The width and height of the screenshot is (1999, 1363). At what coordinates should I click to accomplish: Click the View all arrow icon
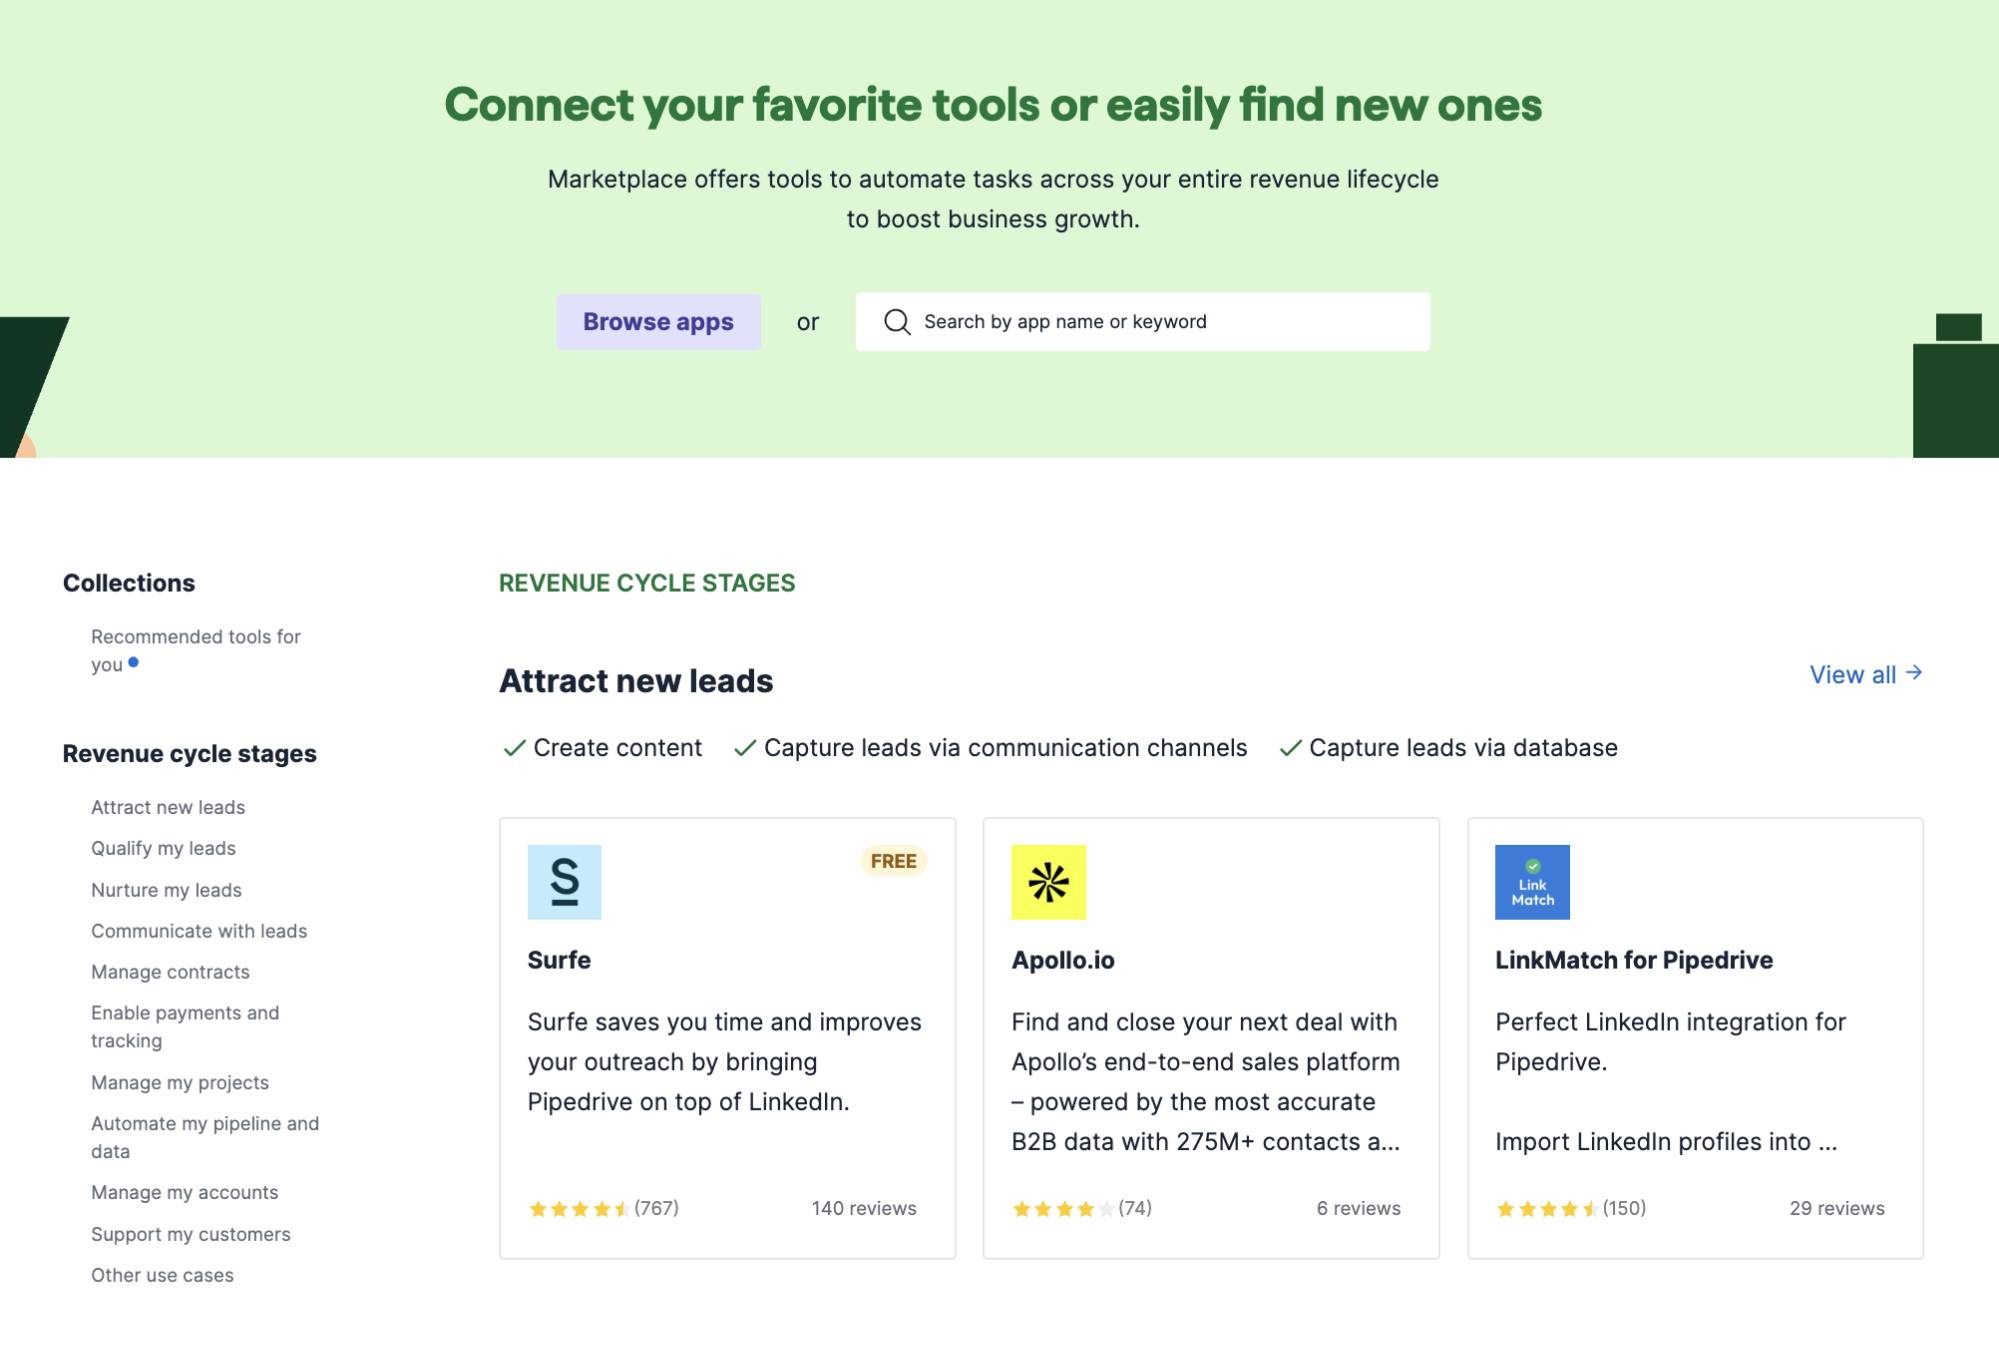(1914, 673)
